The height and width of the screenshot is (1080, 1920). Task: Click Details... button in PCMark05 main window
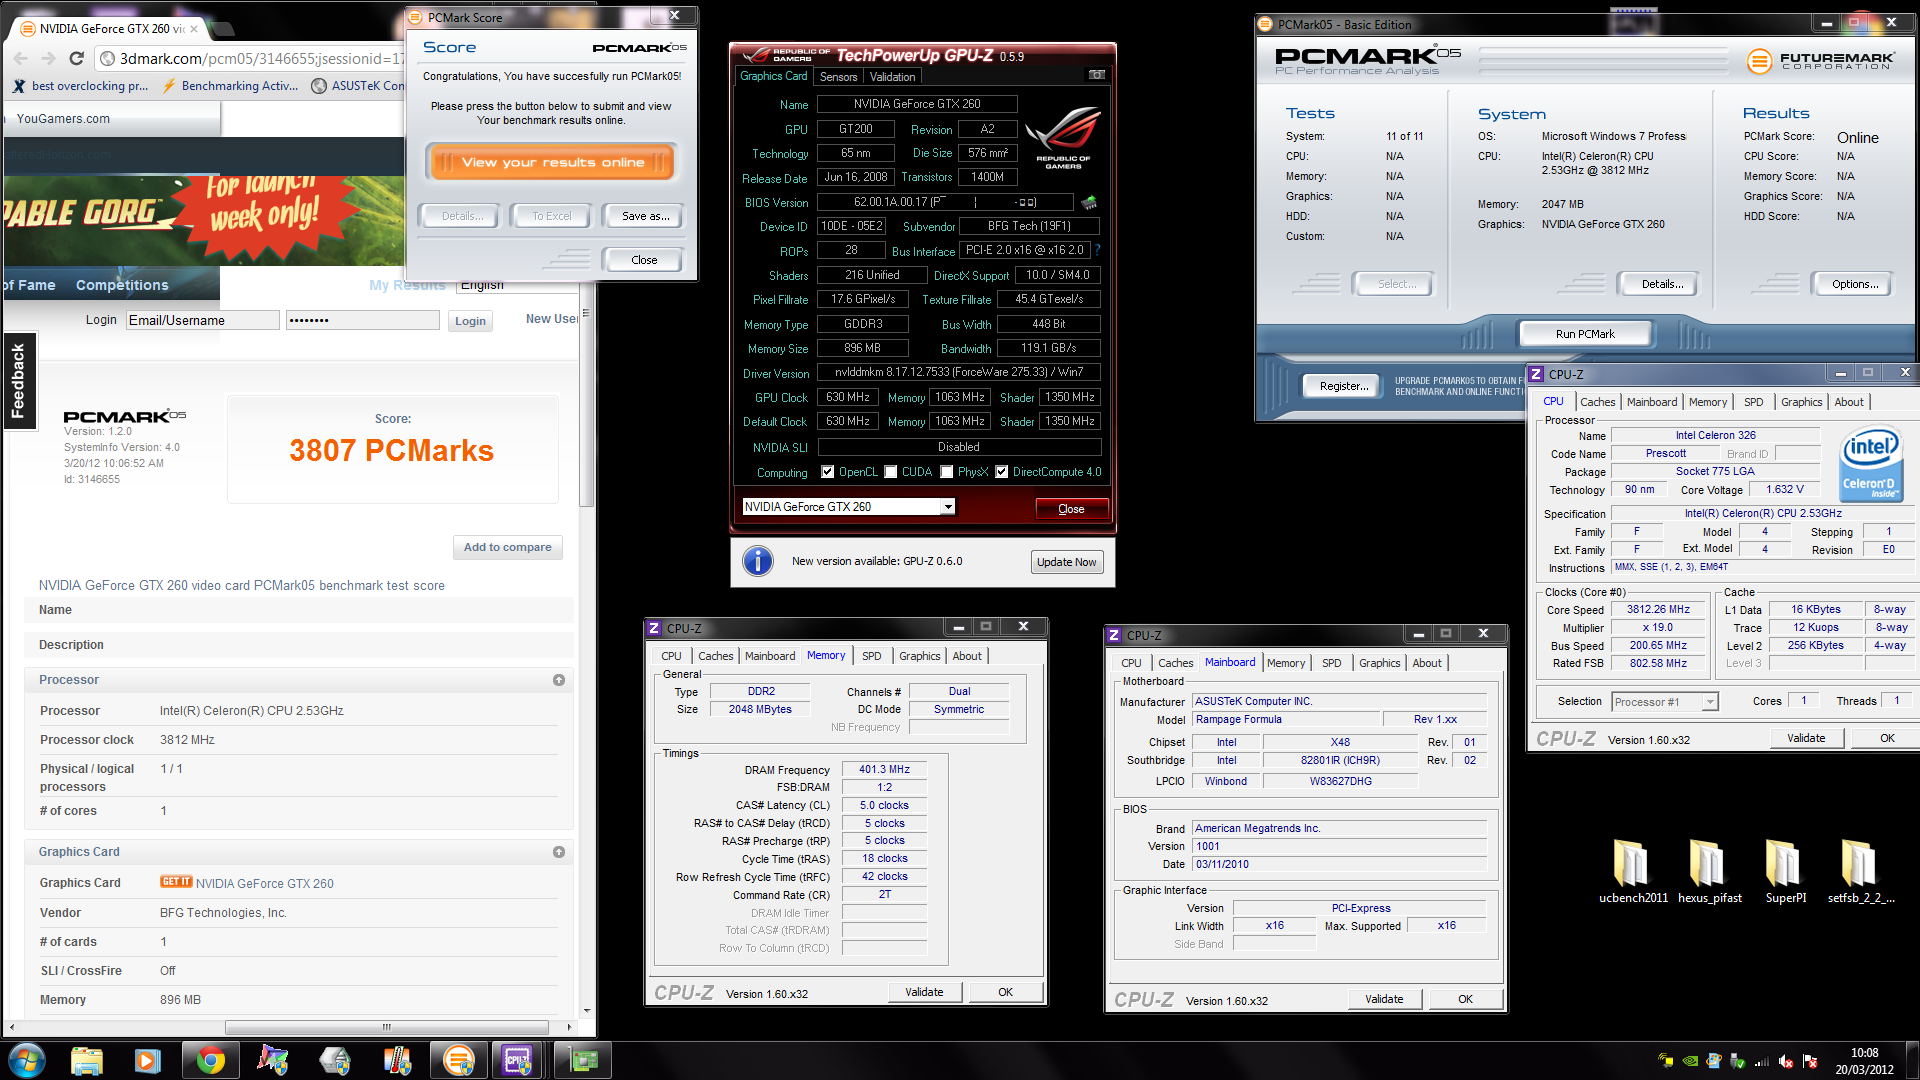(x=1661, y=284)
